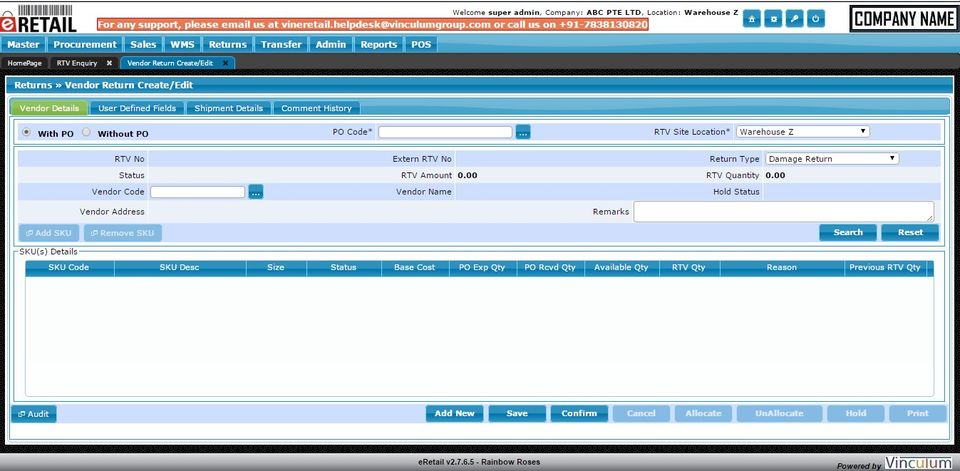Switch to User Defined Fields tab
The height and width of the screenshot is (471, 960).
point(137,108)
